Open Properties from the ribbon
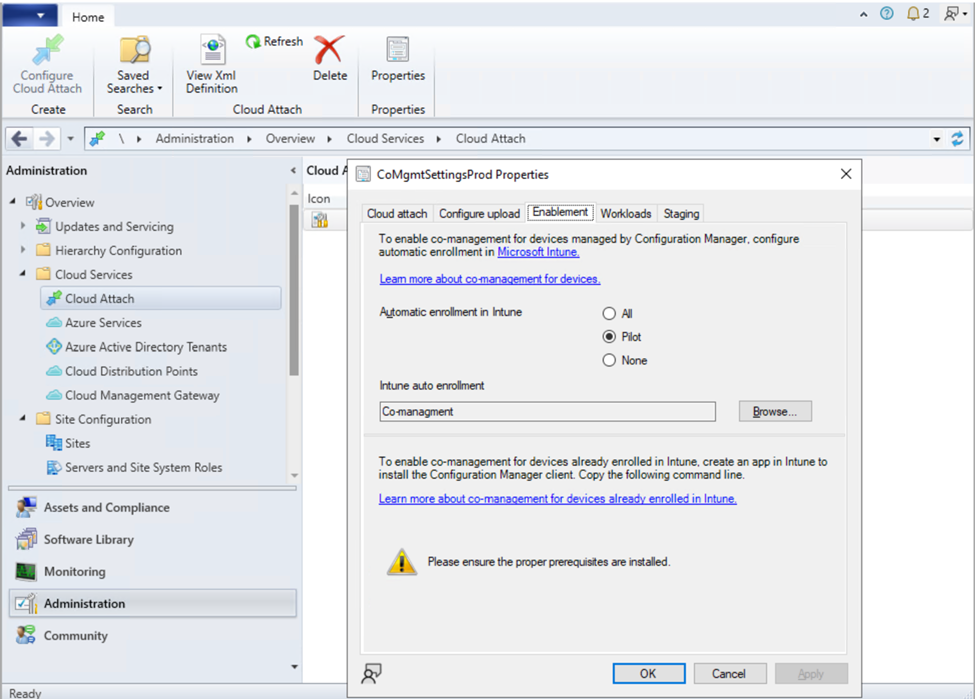Viewport: 975px width, 699px height. [x=398, y=59]
